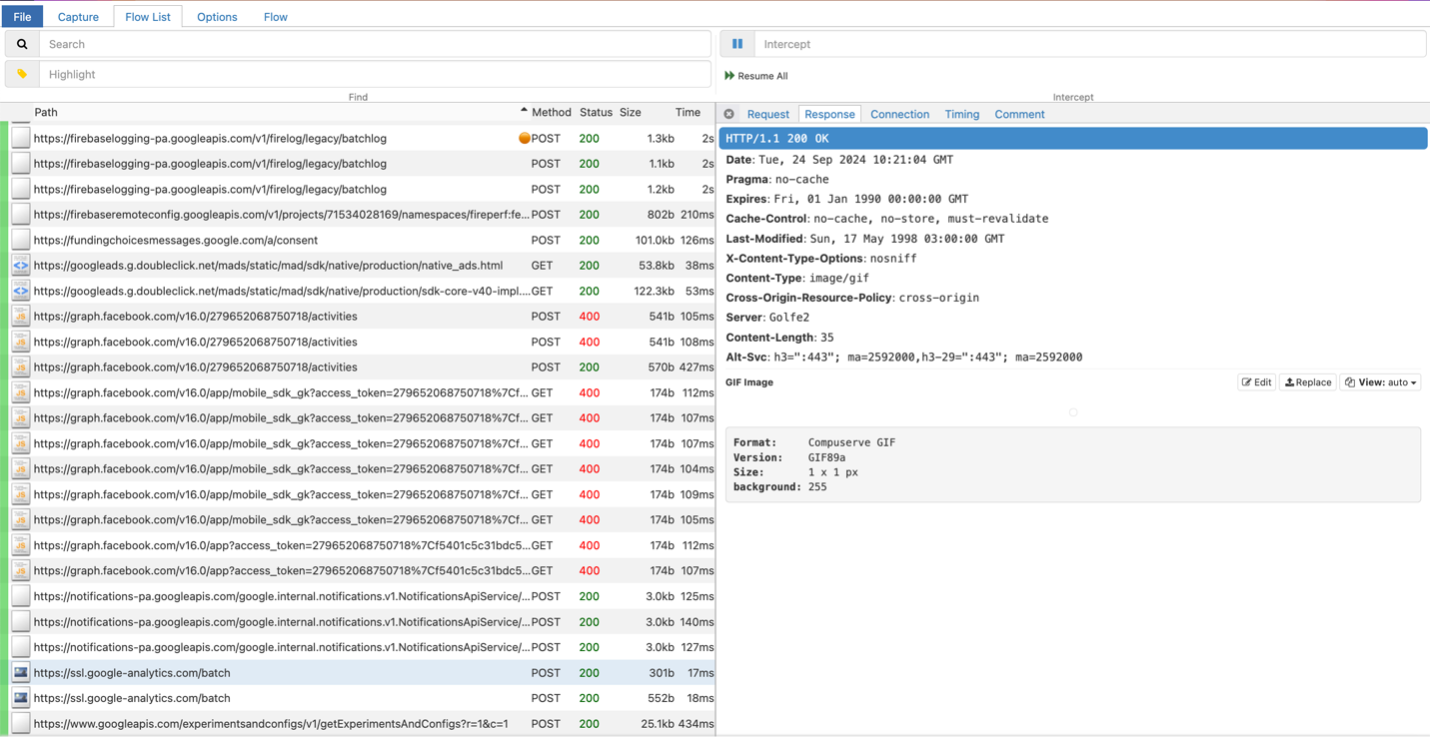Click image icon of selected google-analytics flow

[x=20, y=673]
